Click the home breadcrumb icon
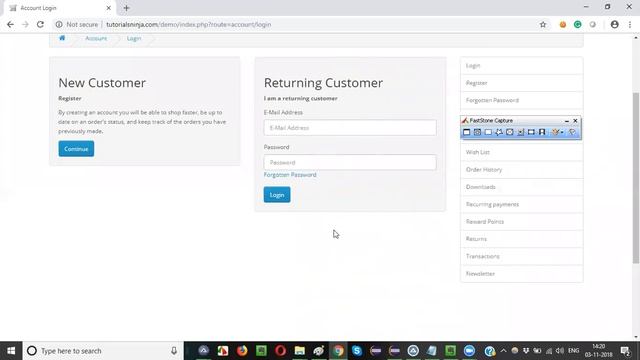The image size is (640, 360). (x=62, y=38)
